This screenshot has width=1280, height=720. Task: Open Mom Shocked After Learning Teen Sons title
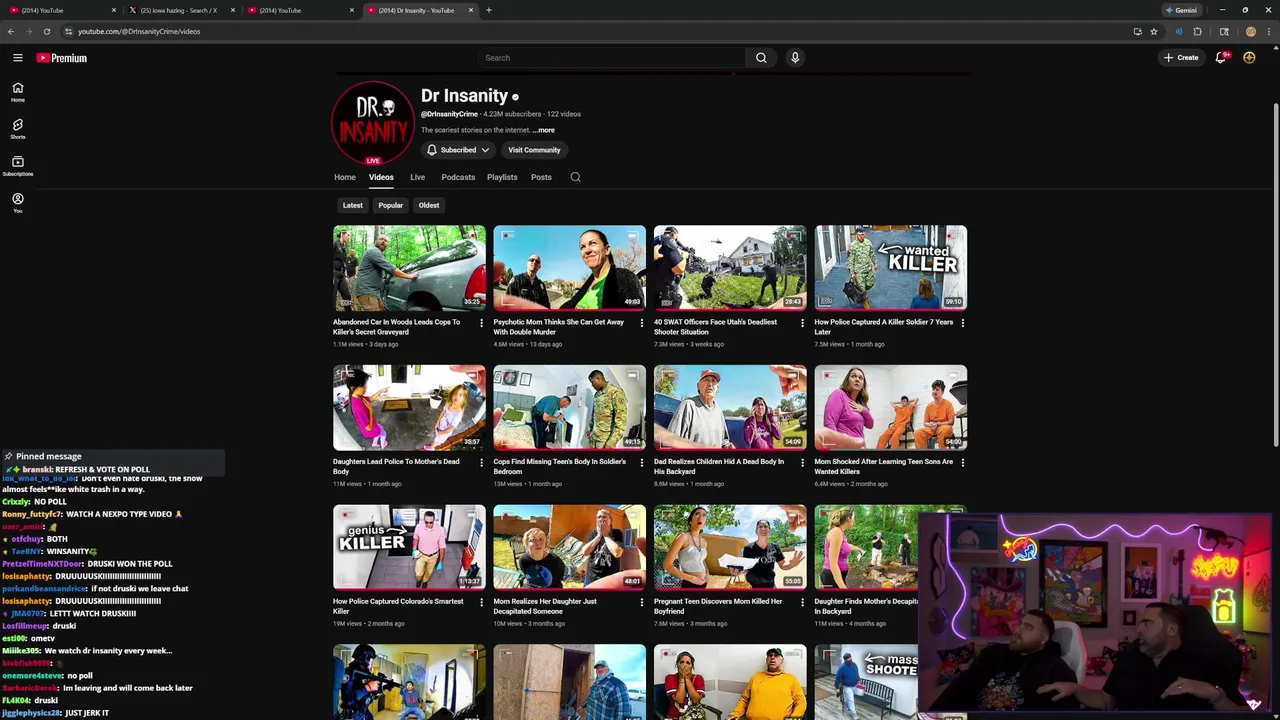click(x=884, y=466)
